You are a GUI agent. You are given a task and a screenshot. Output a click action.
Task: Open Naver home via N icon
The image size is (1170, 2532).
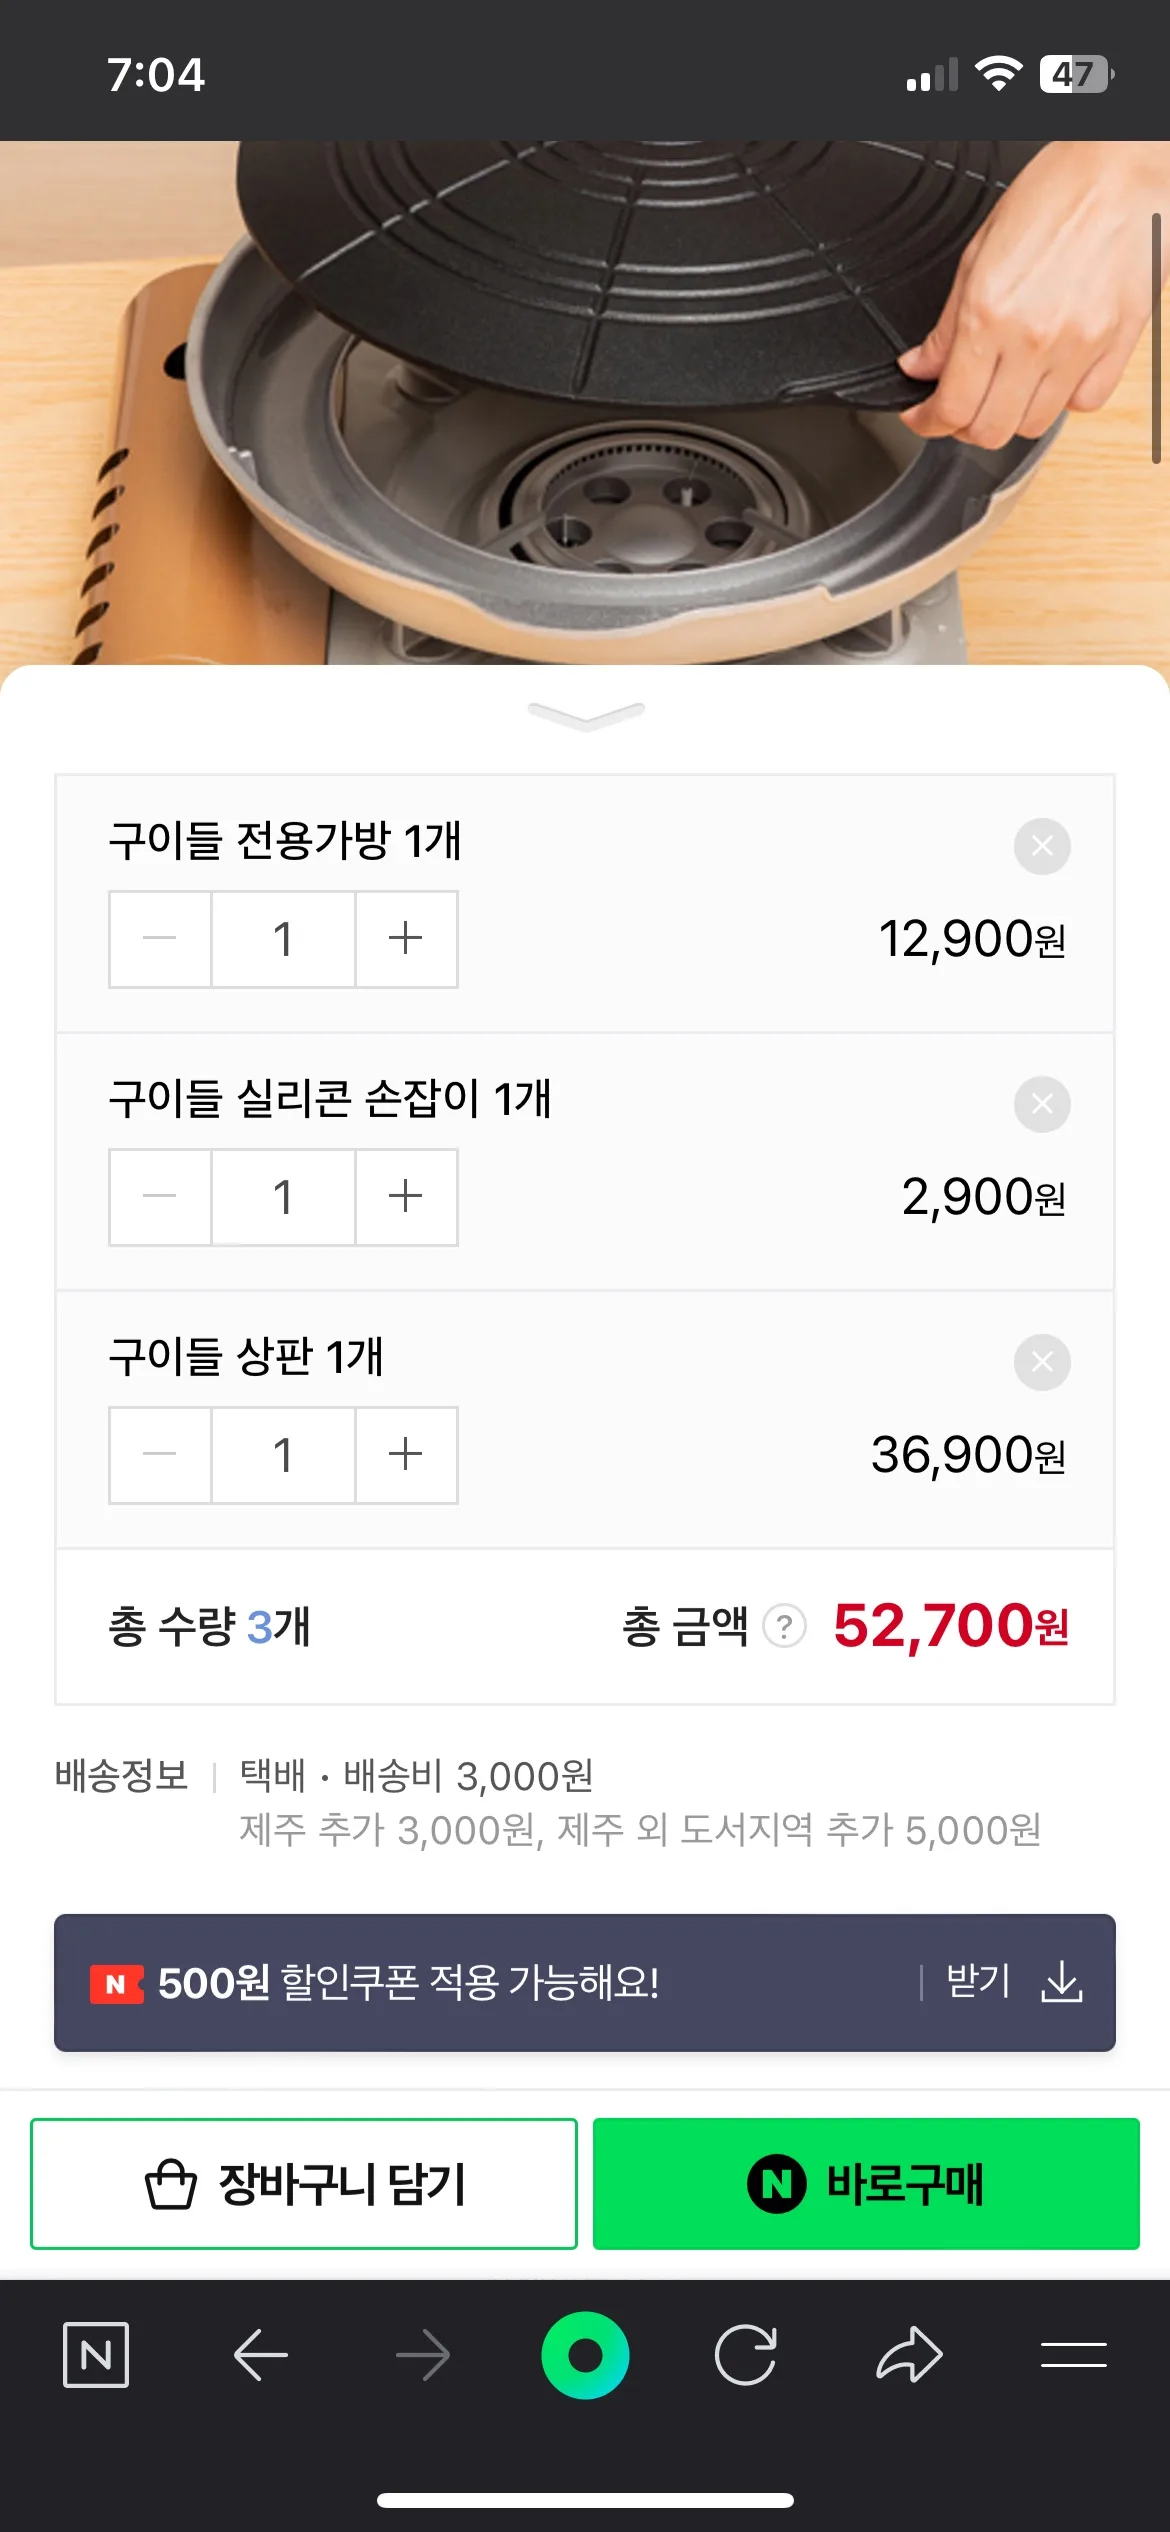(x=96, y=2355)
